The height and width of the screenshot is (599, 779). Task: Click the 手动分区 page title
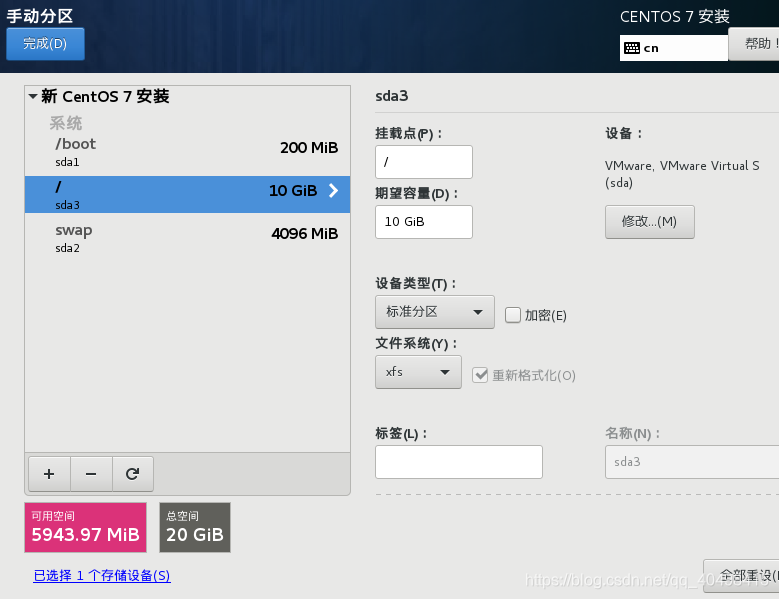(40, 16)
